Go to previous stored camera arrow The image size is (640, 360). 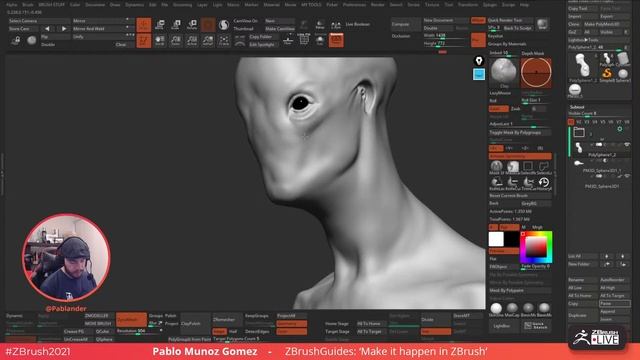[47, 29]
